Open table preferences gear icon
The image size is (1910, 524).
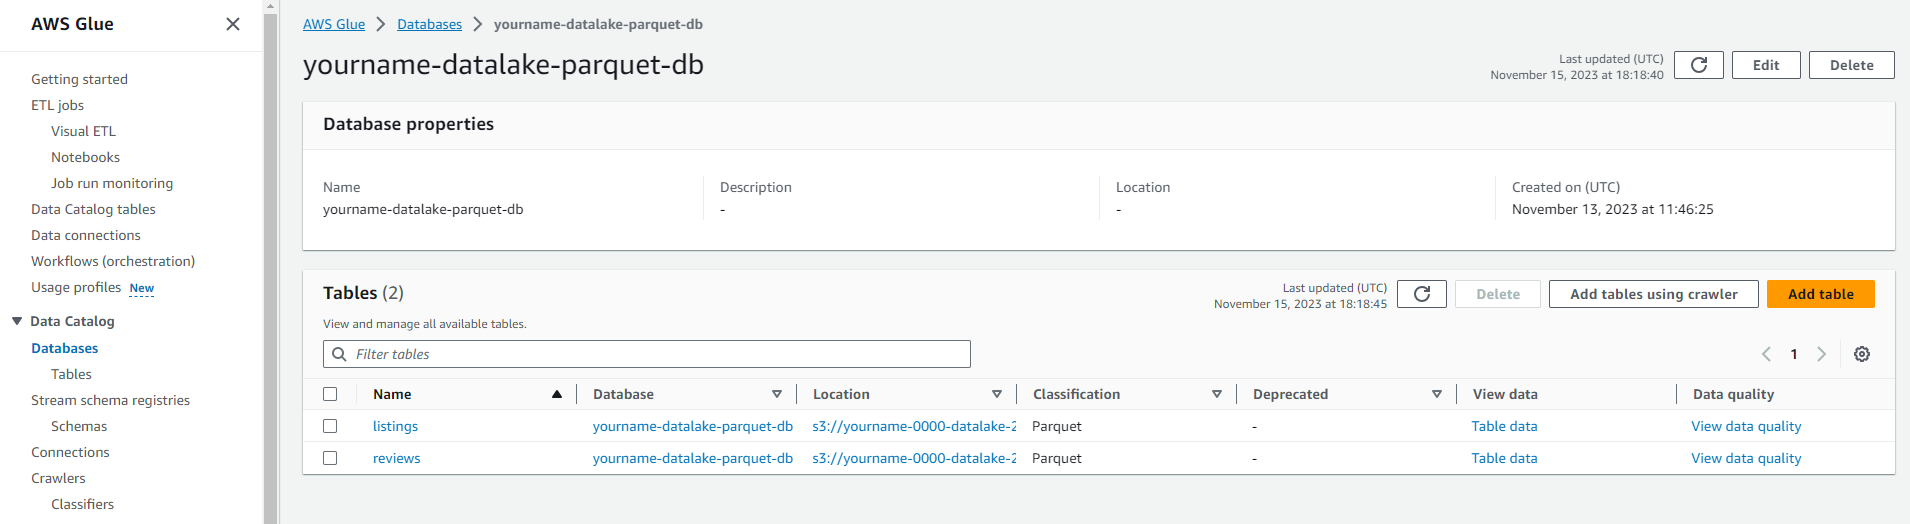click(1862, 354)
